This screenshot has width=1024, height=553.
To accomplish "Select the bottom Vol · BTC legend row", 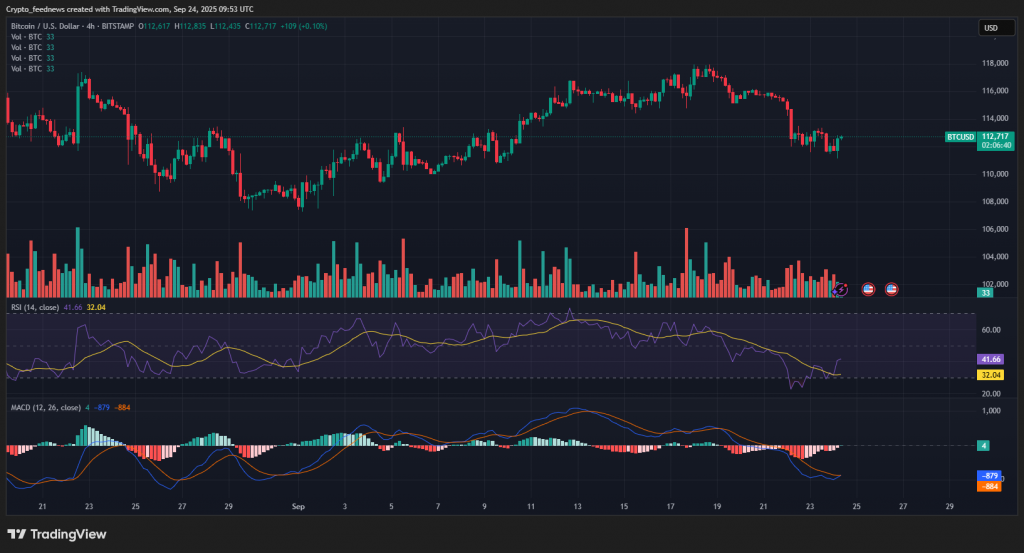I will point(25,69).
